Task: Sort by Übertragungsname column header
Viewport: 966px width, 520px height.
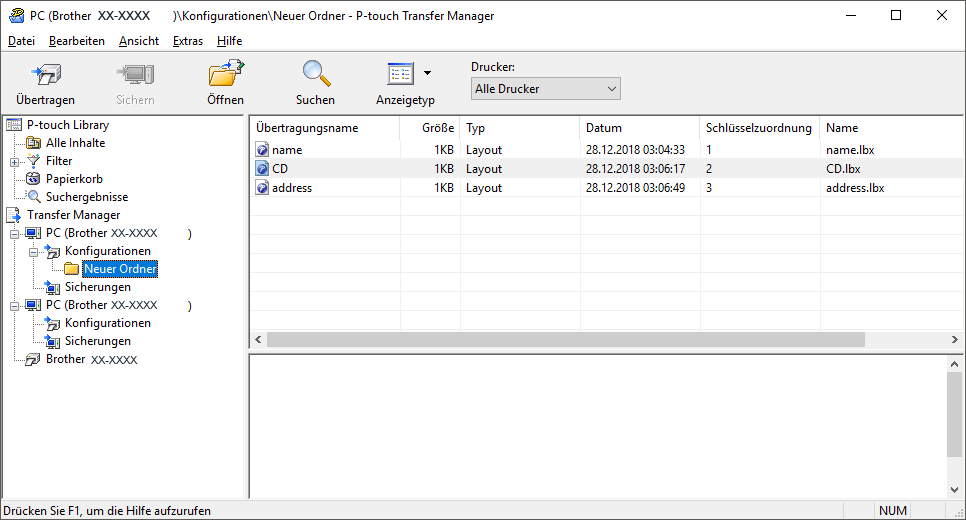Action: pos(324,128)
